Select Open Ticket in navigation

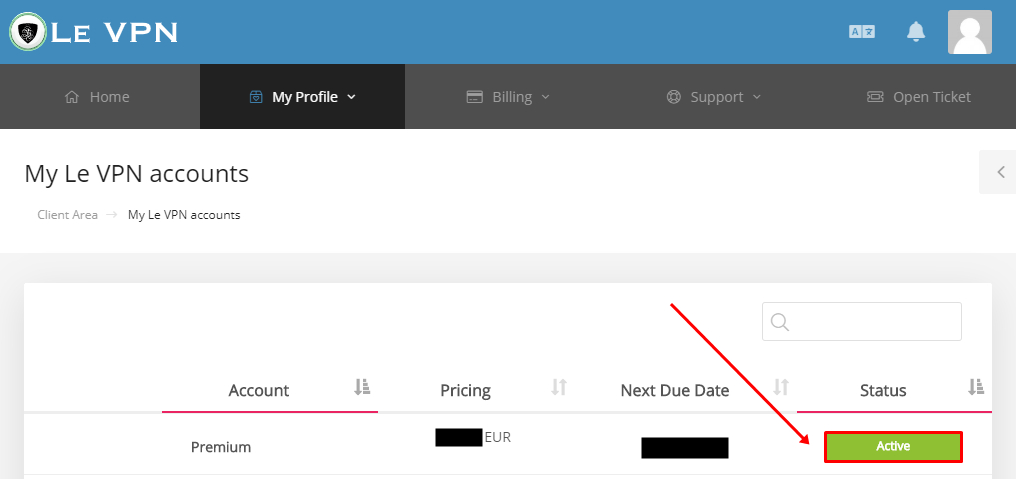[918, 97]
